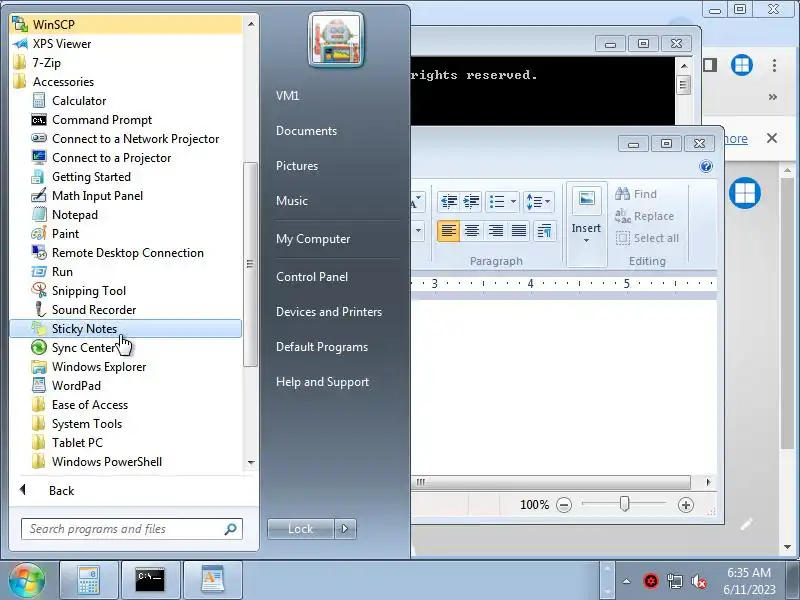Launch Math Input Panel
The width and height of the screenshot is (800, 600).
point(126,196)
